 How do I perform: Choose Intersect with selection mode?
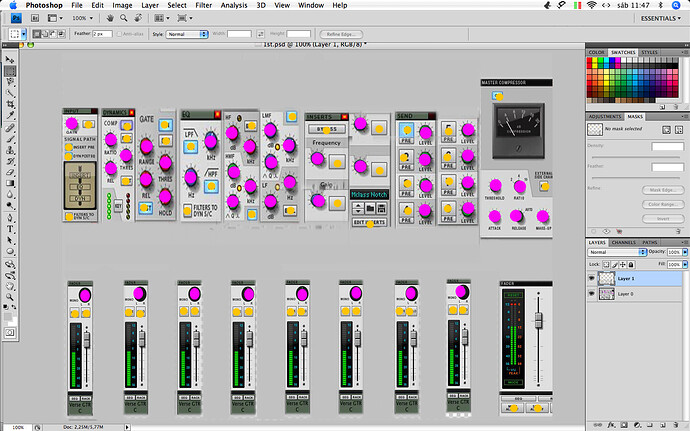coord(62,34)
